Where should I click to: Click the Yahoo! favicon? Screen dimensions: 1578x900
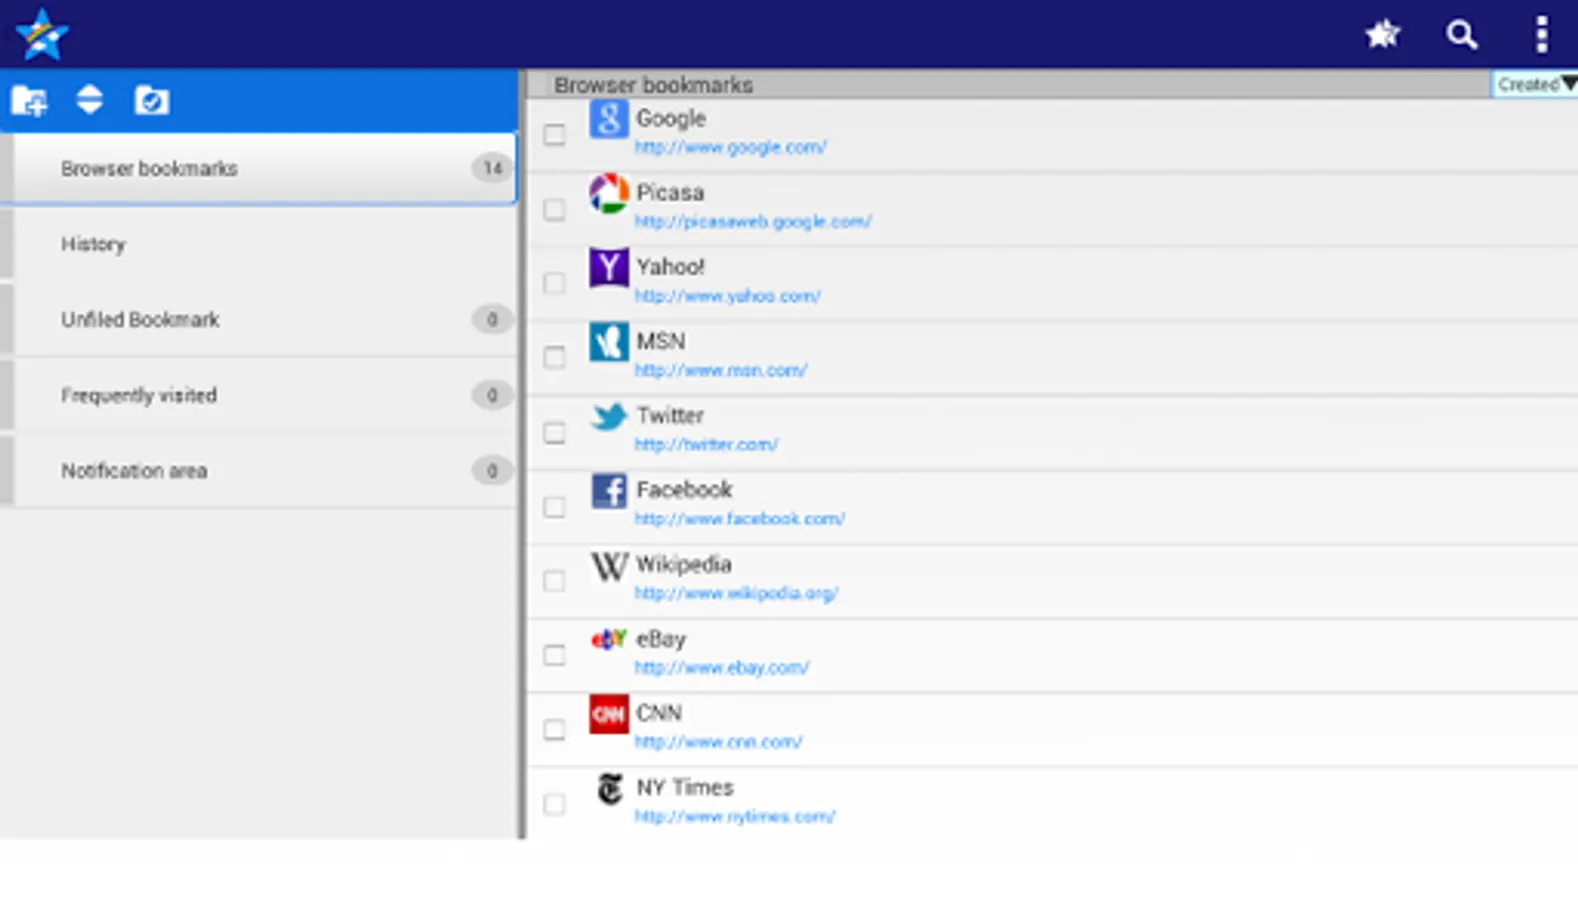coord(608,267)
